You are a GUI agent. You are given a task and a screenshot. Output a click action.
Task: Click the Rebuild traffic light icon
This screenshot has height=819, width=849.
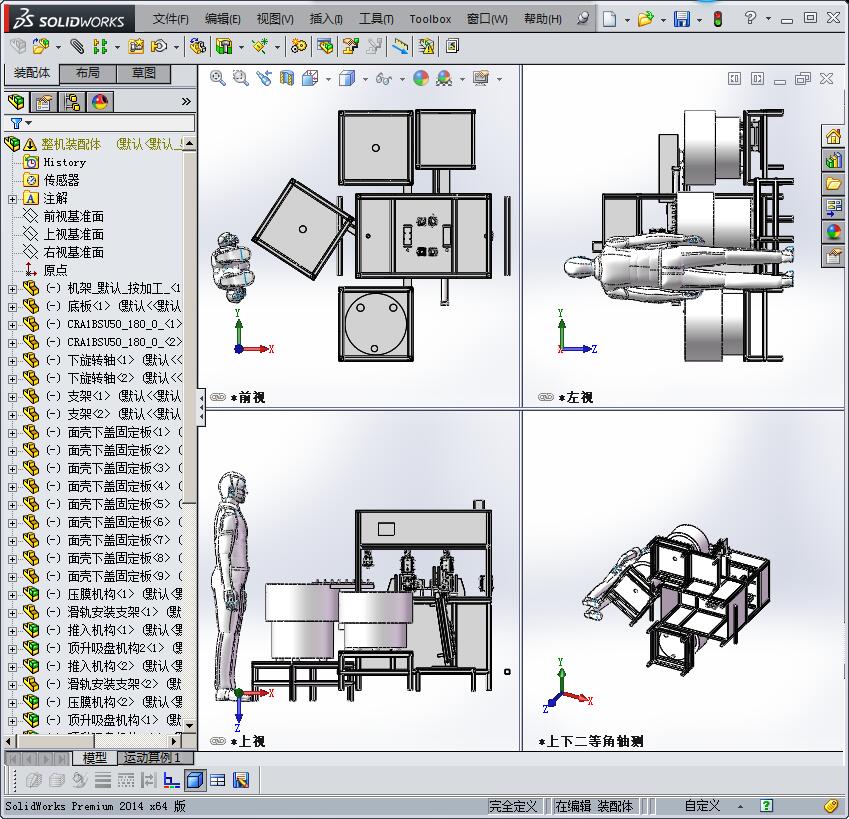tap(718, 19)
